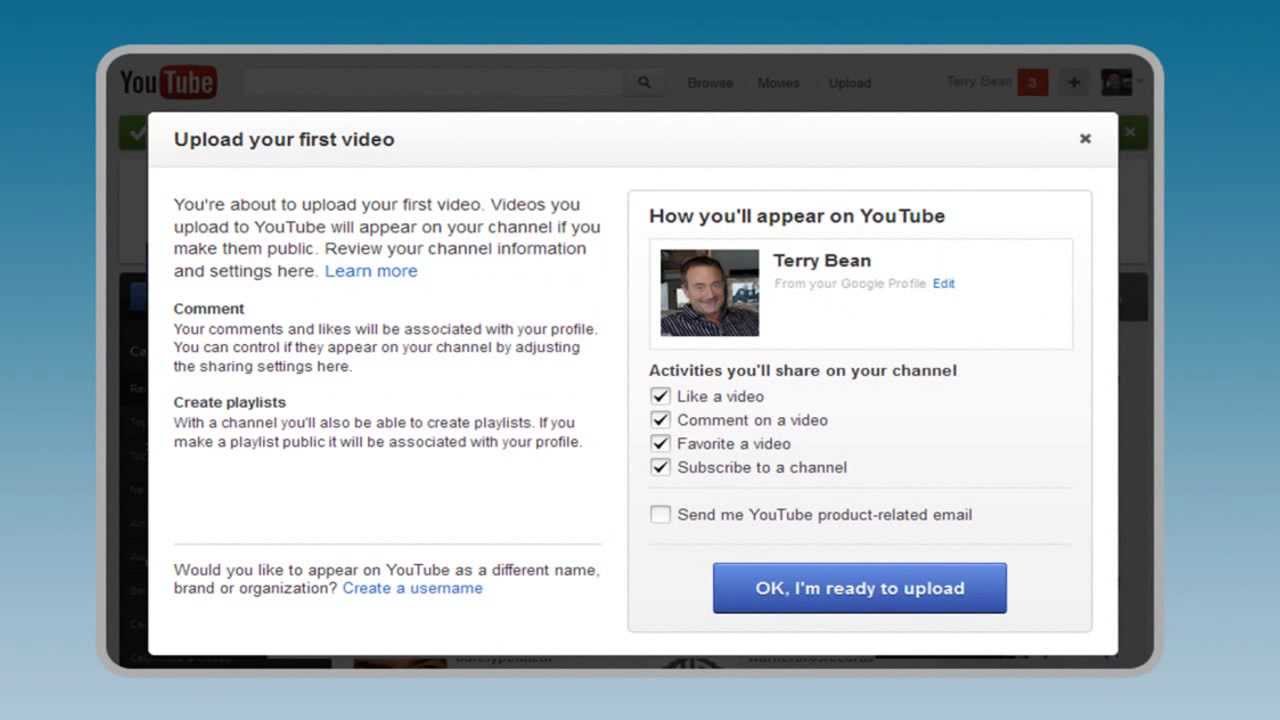
Task: Open the Movies menu item
Action: click(x=778, y=83)
